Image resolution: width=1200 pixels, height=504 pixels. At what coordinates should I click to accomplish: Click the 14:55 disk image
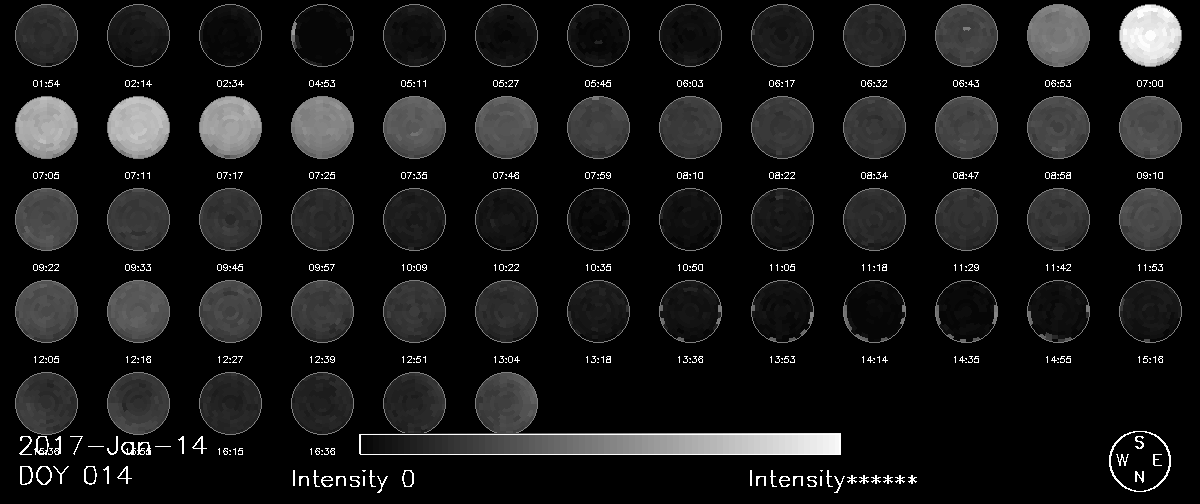[1058, 311]
